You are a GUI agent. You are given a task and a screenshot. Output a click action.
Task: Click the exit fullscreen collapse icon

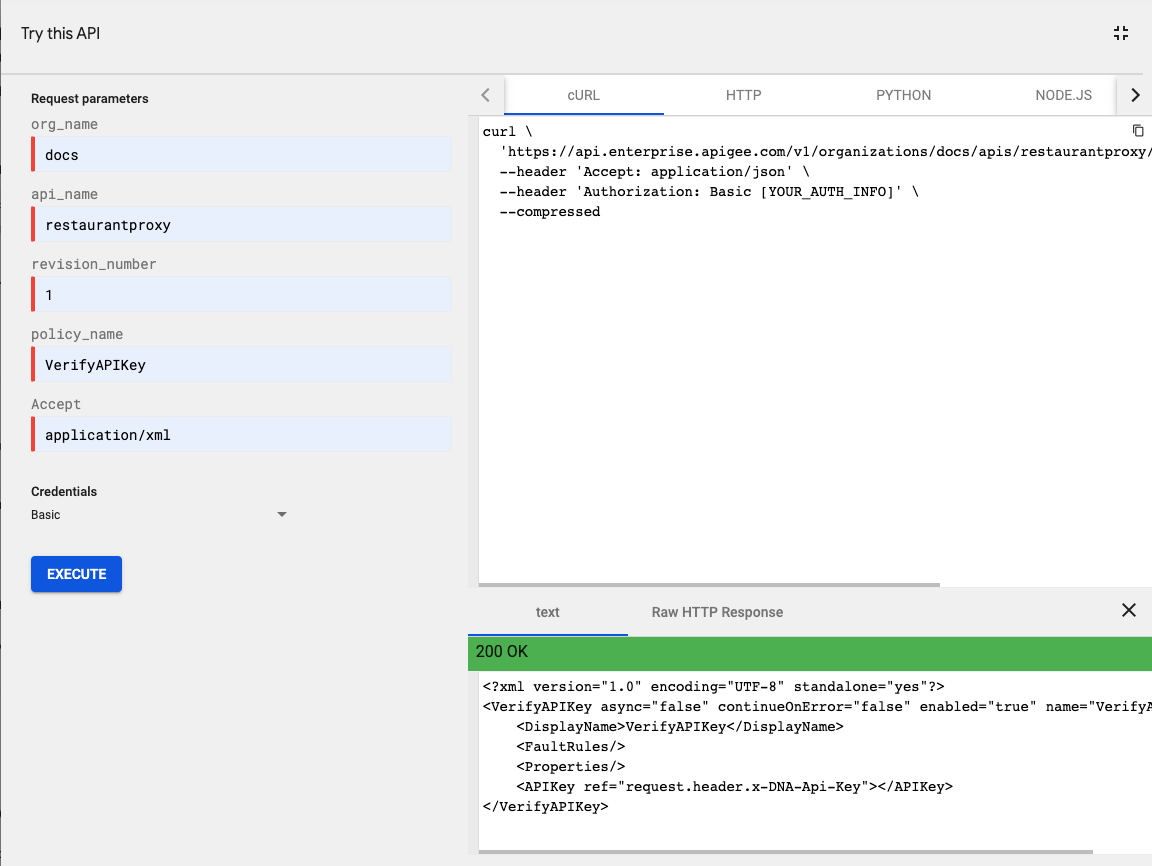pos(1120,33)
